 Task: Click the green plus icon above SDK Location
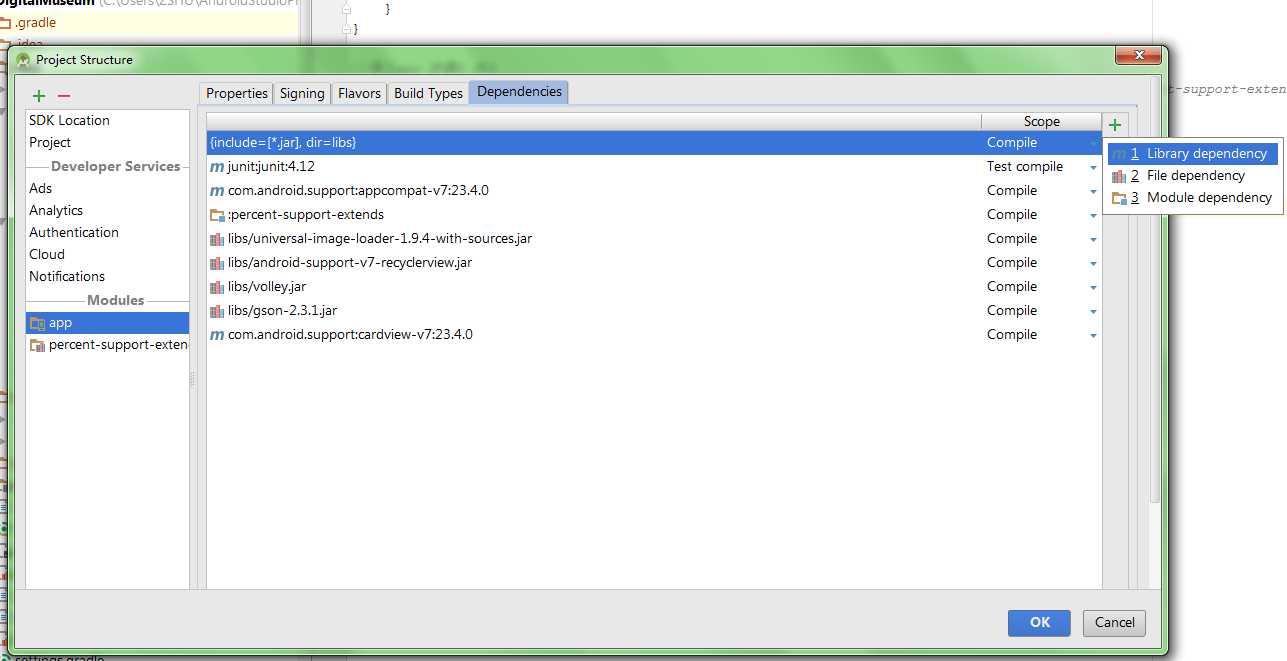point(39,96)
